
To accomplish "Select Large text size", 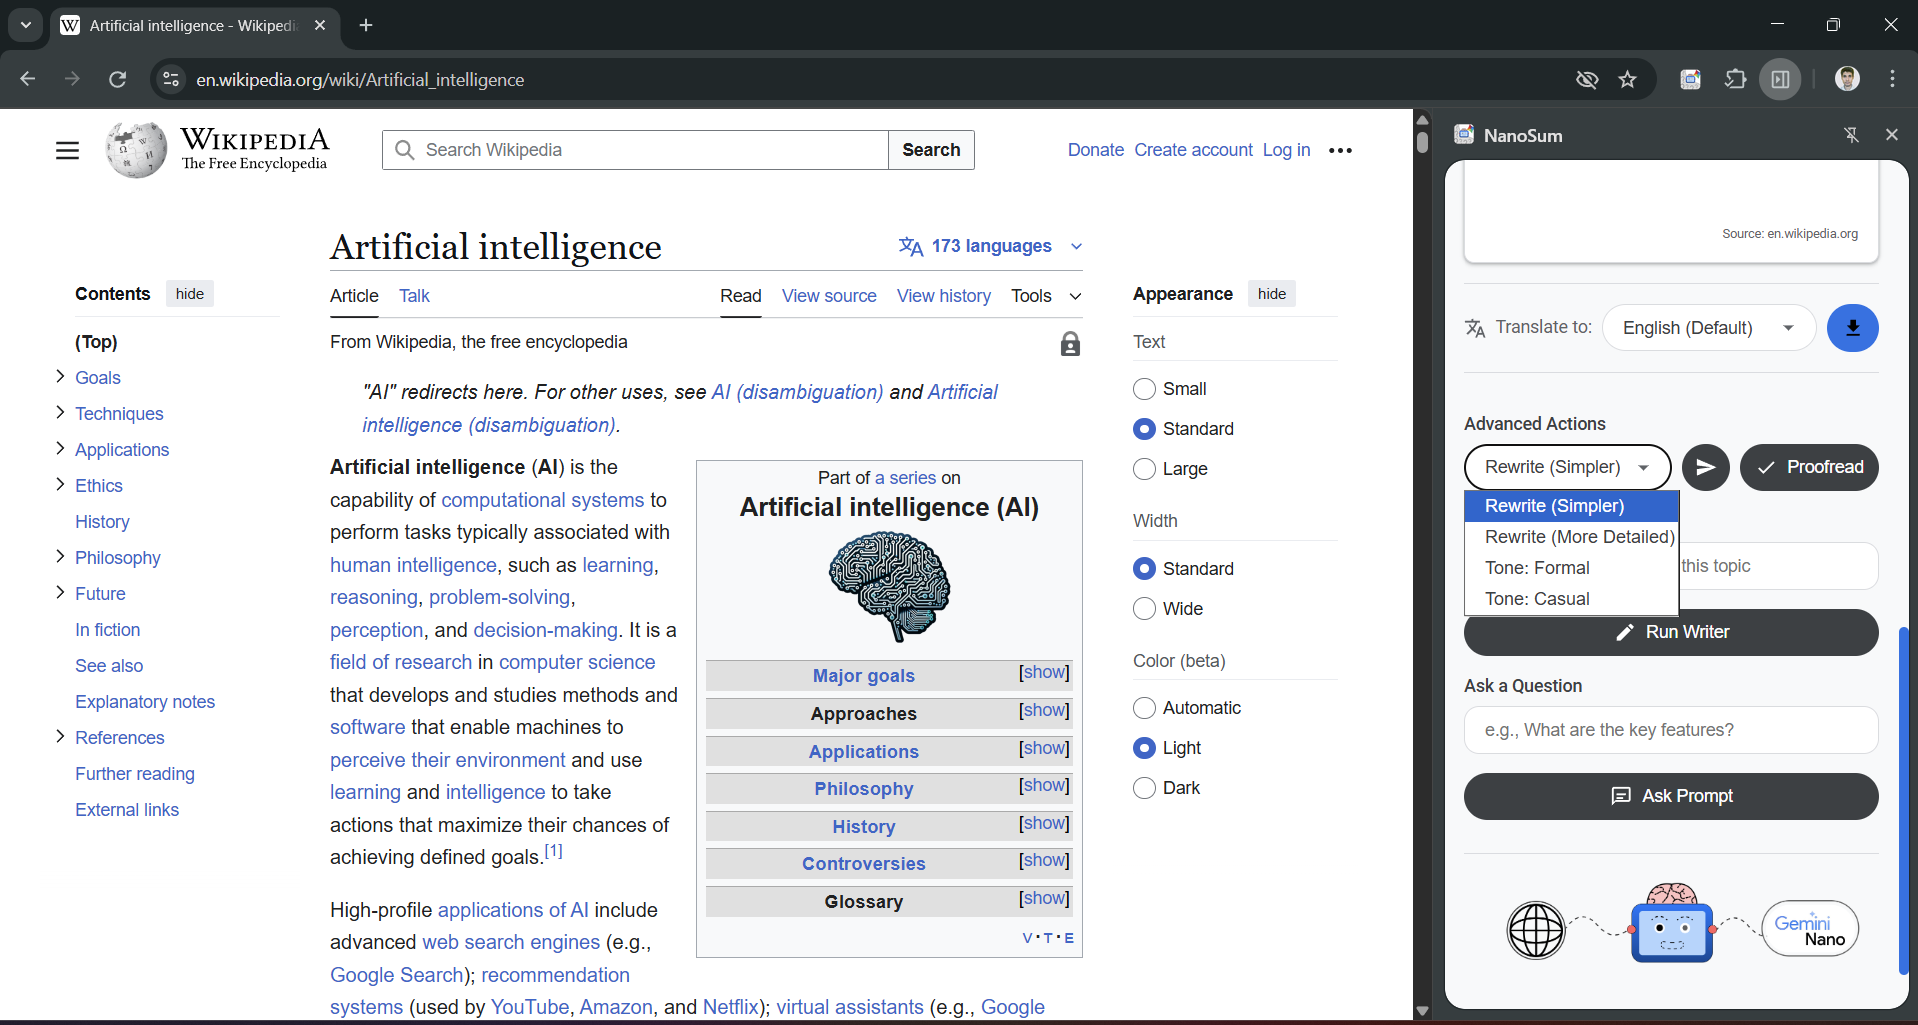I will point(1145,469).
